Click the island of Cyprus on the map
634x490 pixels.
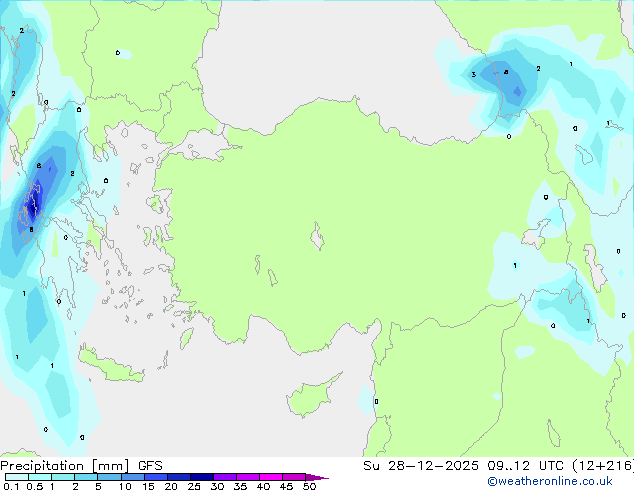pyautogui.click(x=309, y=398)
